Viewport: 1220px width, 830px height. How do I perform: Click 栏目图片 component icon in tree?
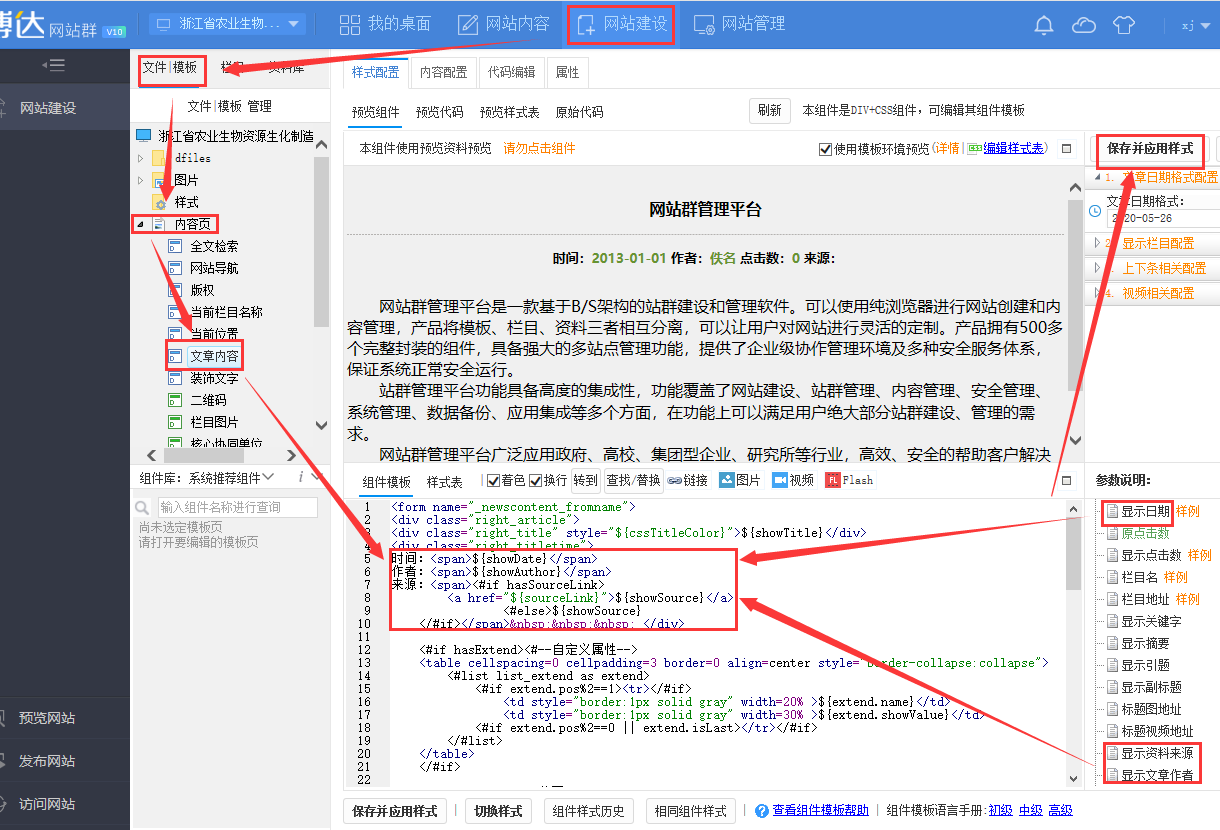(175, 422)
